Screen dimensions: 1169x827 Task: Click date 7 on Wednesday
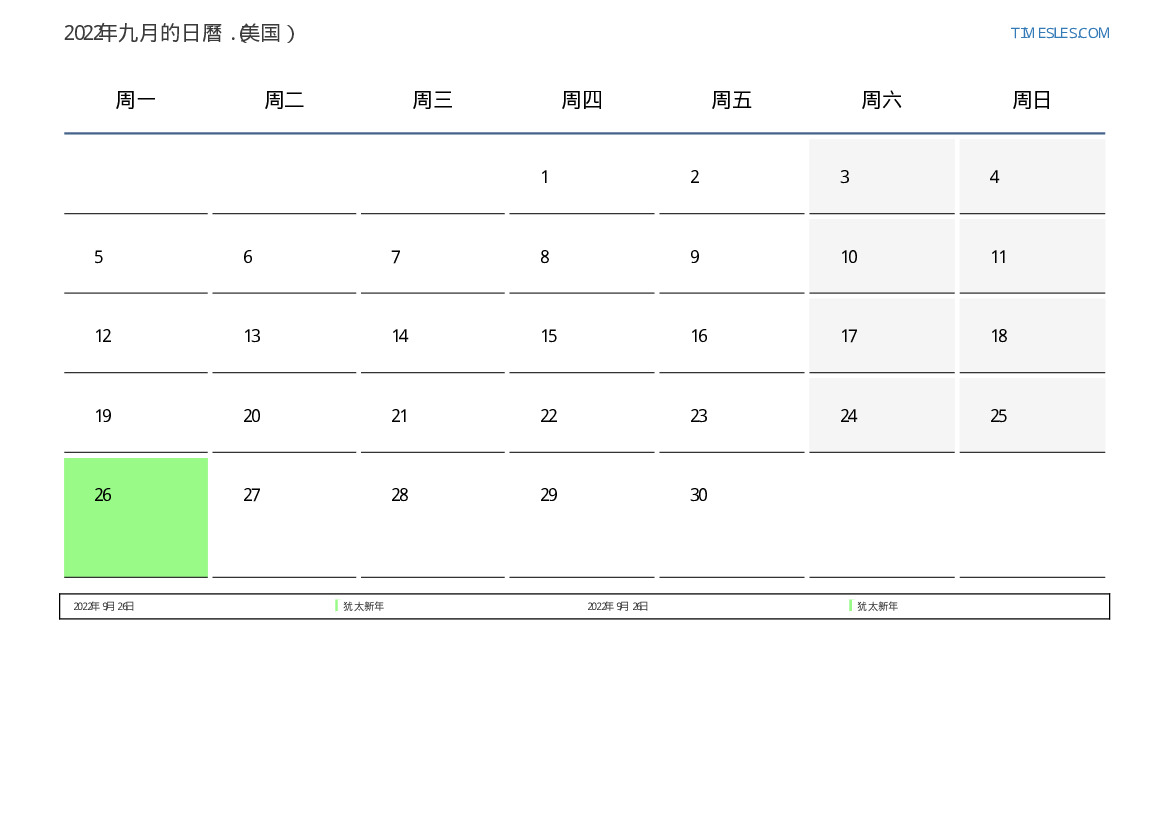click(x=396, y=257)
